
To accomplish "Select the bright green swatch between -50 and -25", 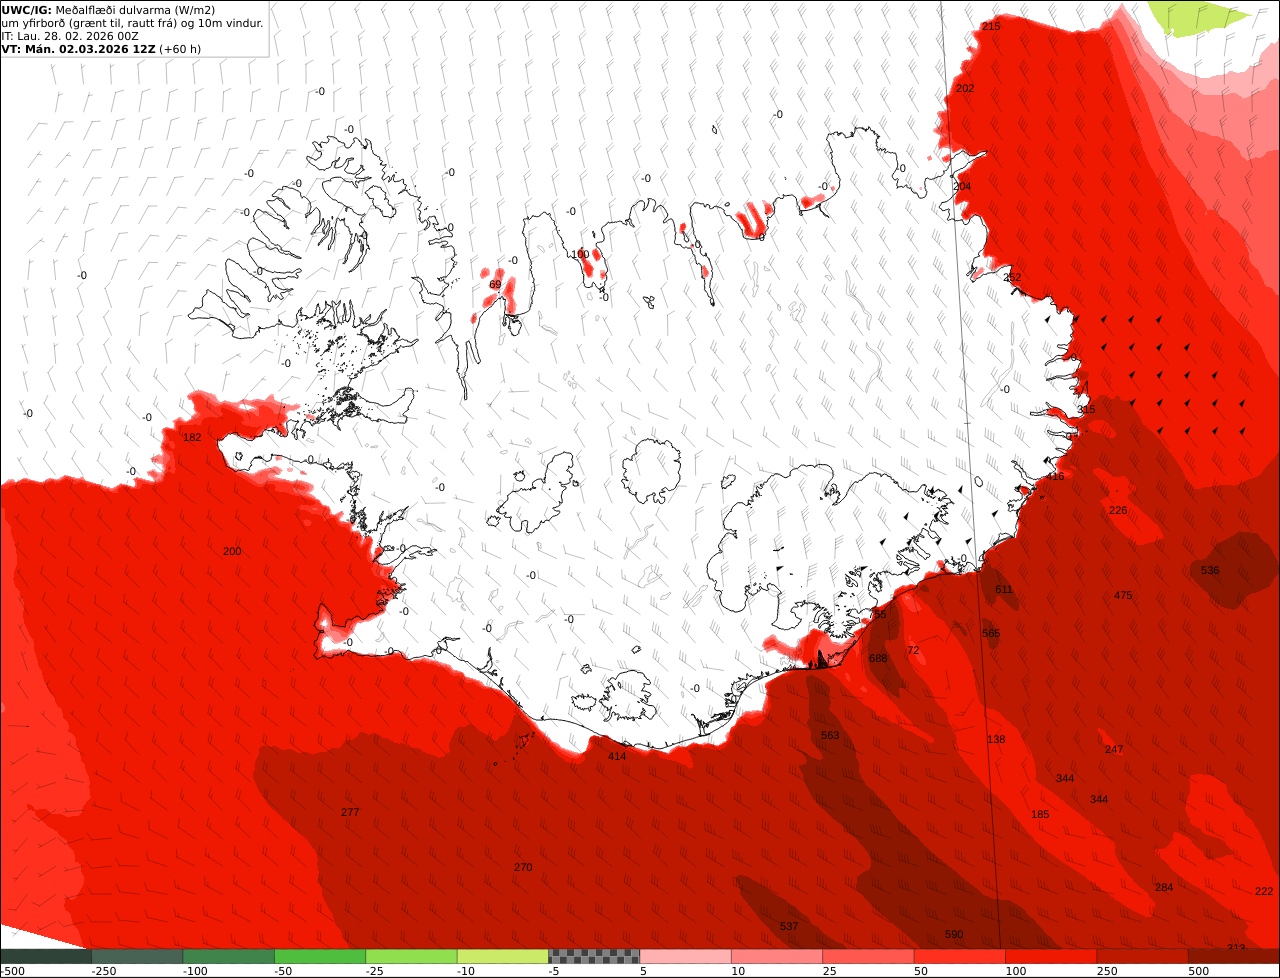I will tap(320, 956).
